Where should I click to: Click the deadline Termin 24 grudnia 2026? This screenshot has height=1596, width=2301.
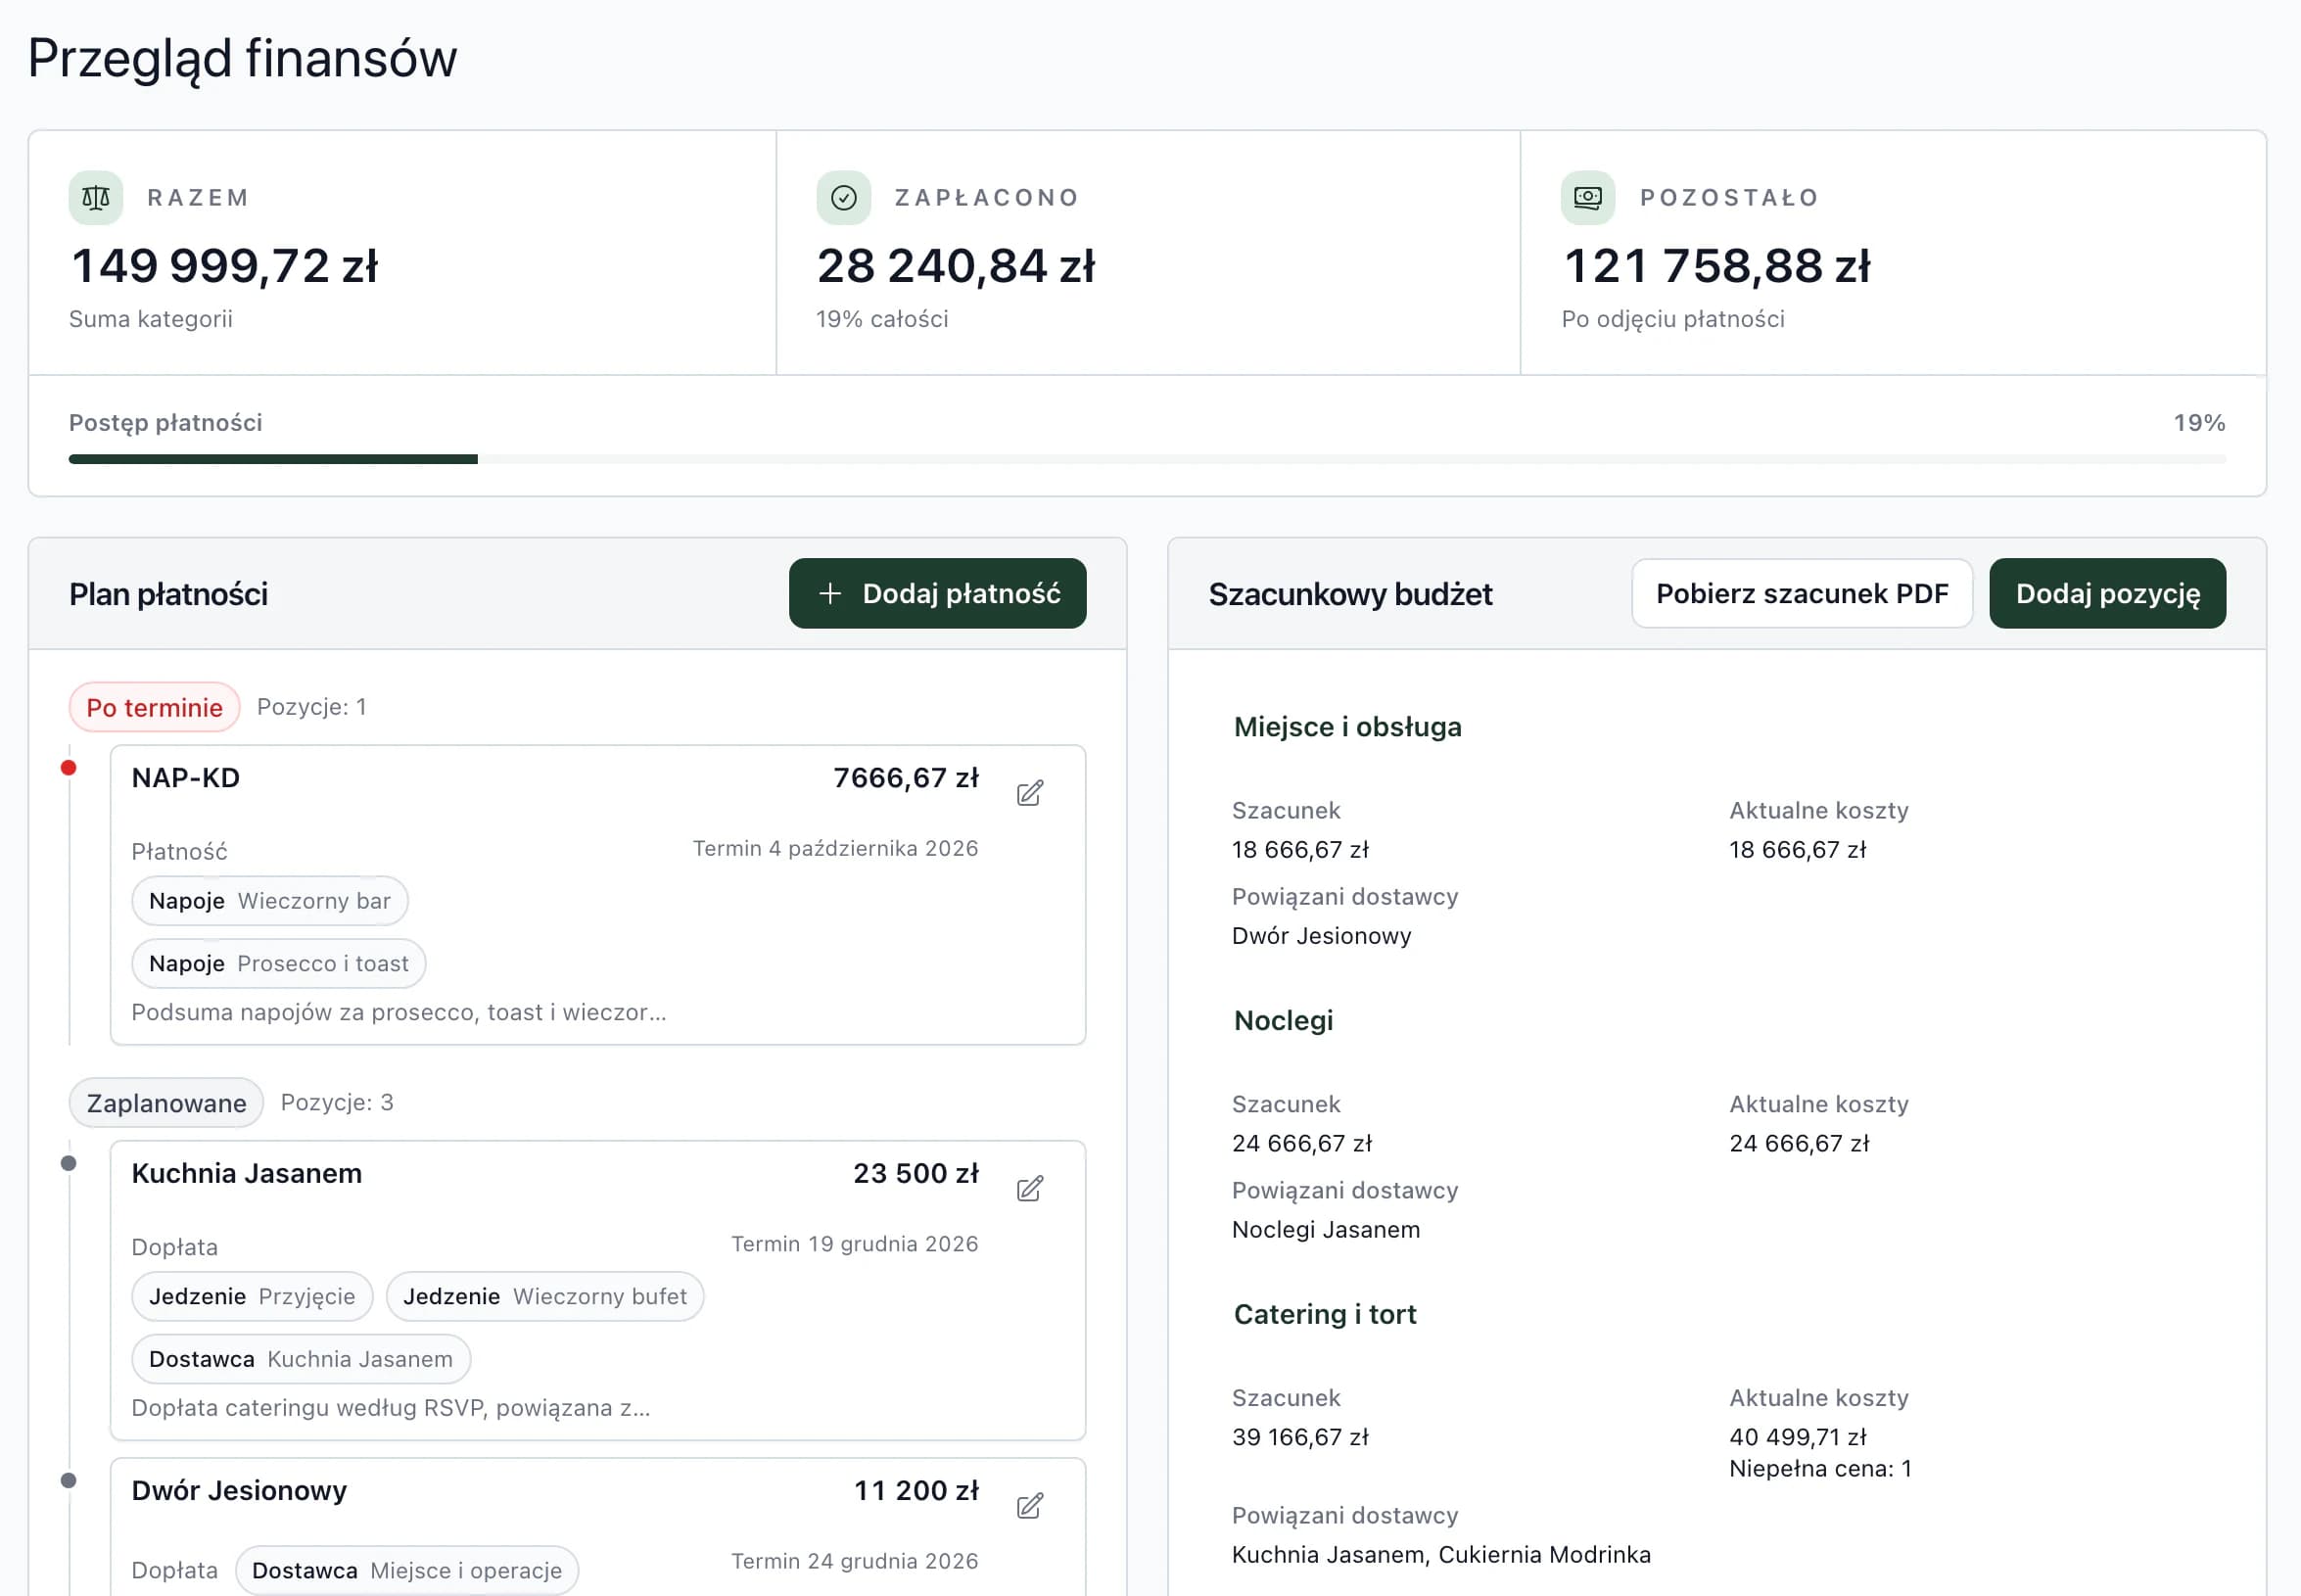click(854, 1562)
